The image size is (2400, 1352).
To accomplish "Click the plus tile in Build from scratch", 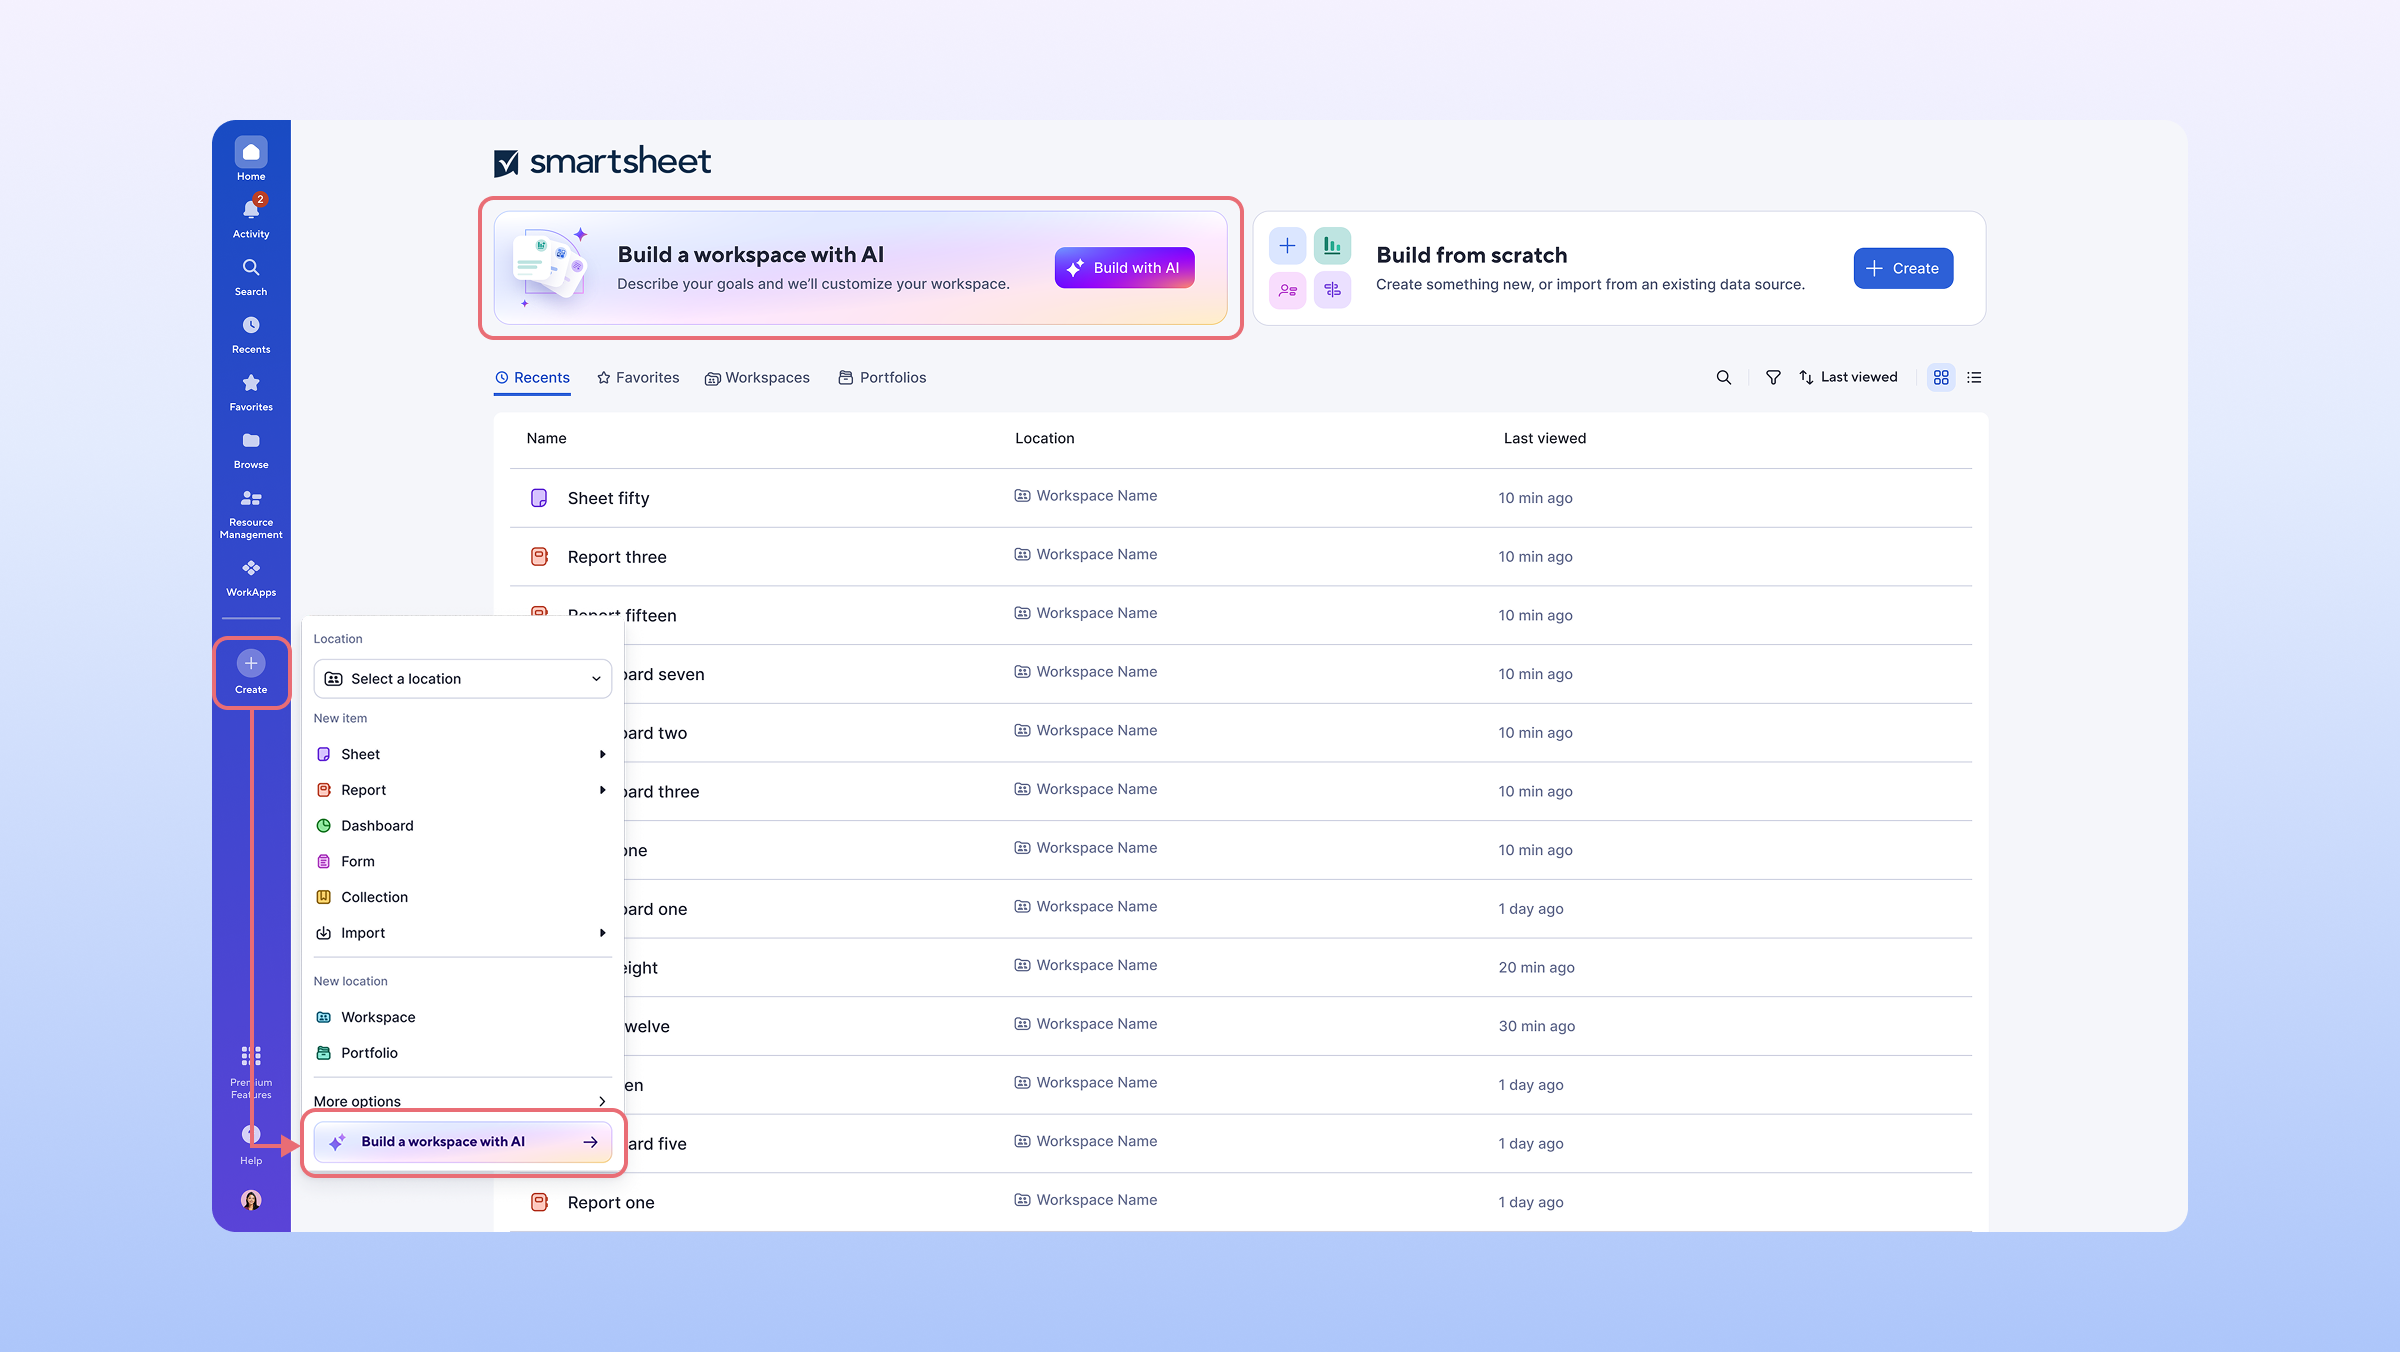I will pyautogui.click(x=1287, y=245).
